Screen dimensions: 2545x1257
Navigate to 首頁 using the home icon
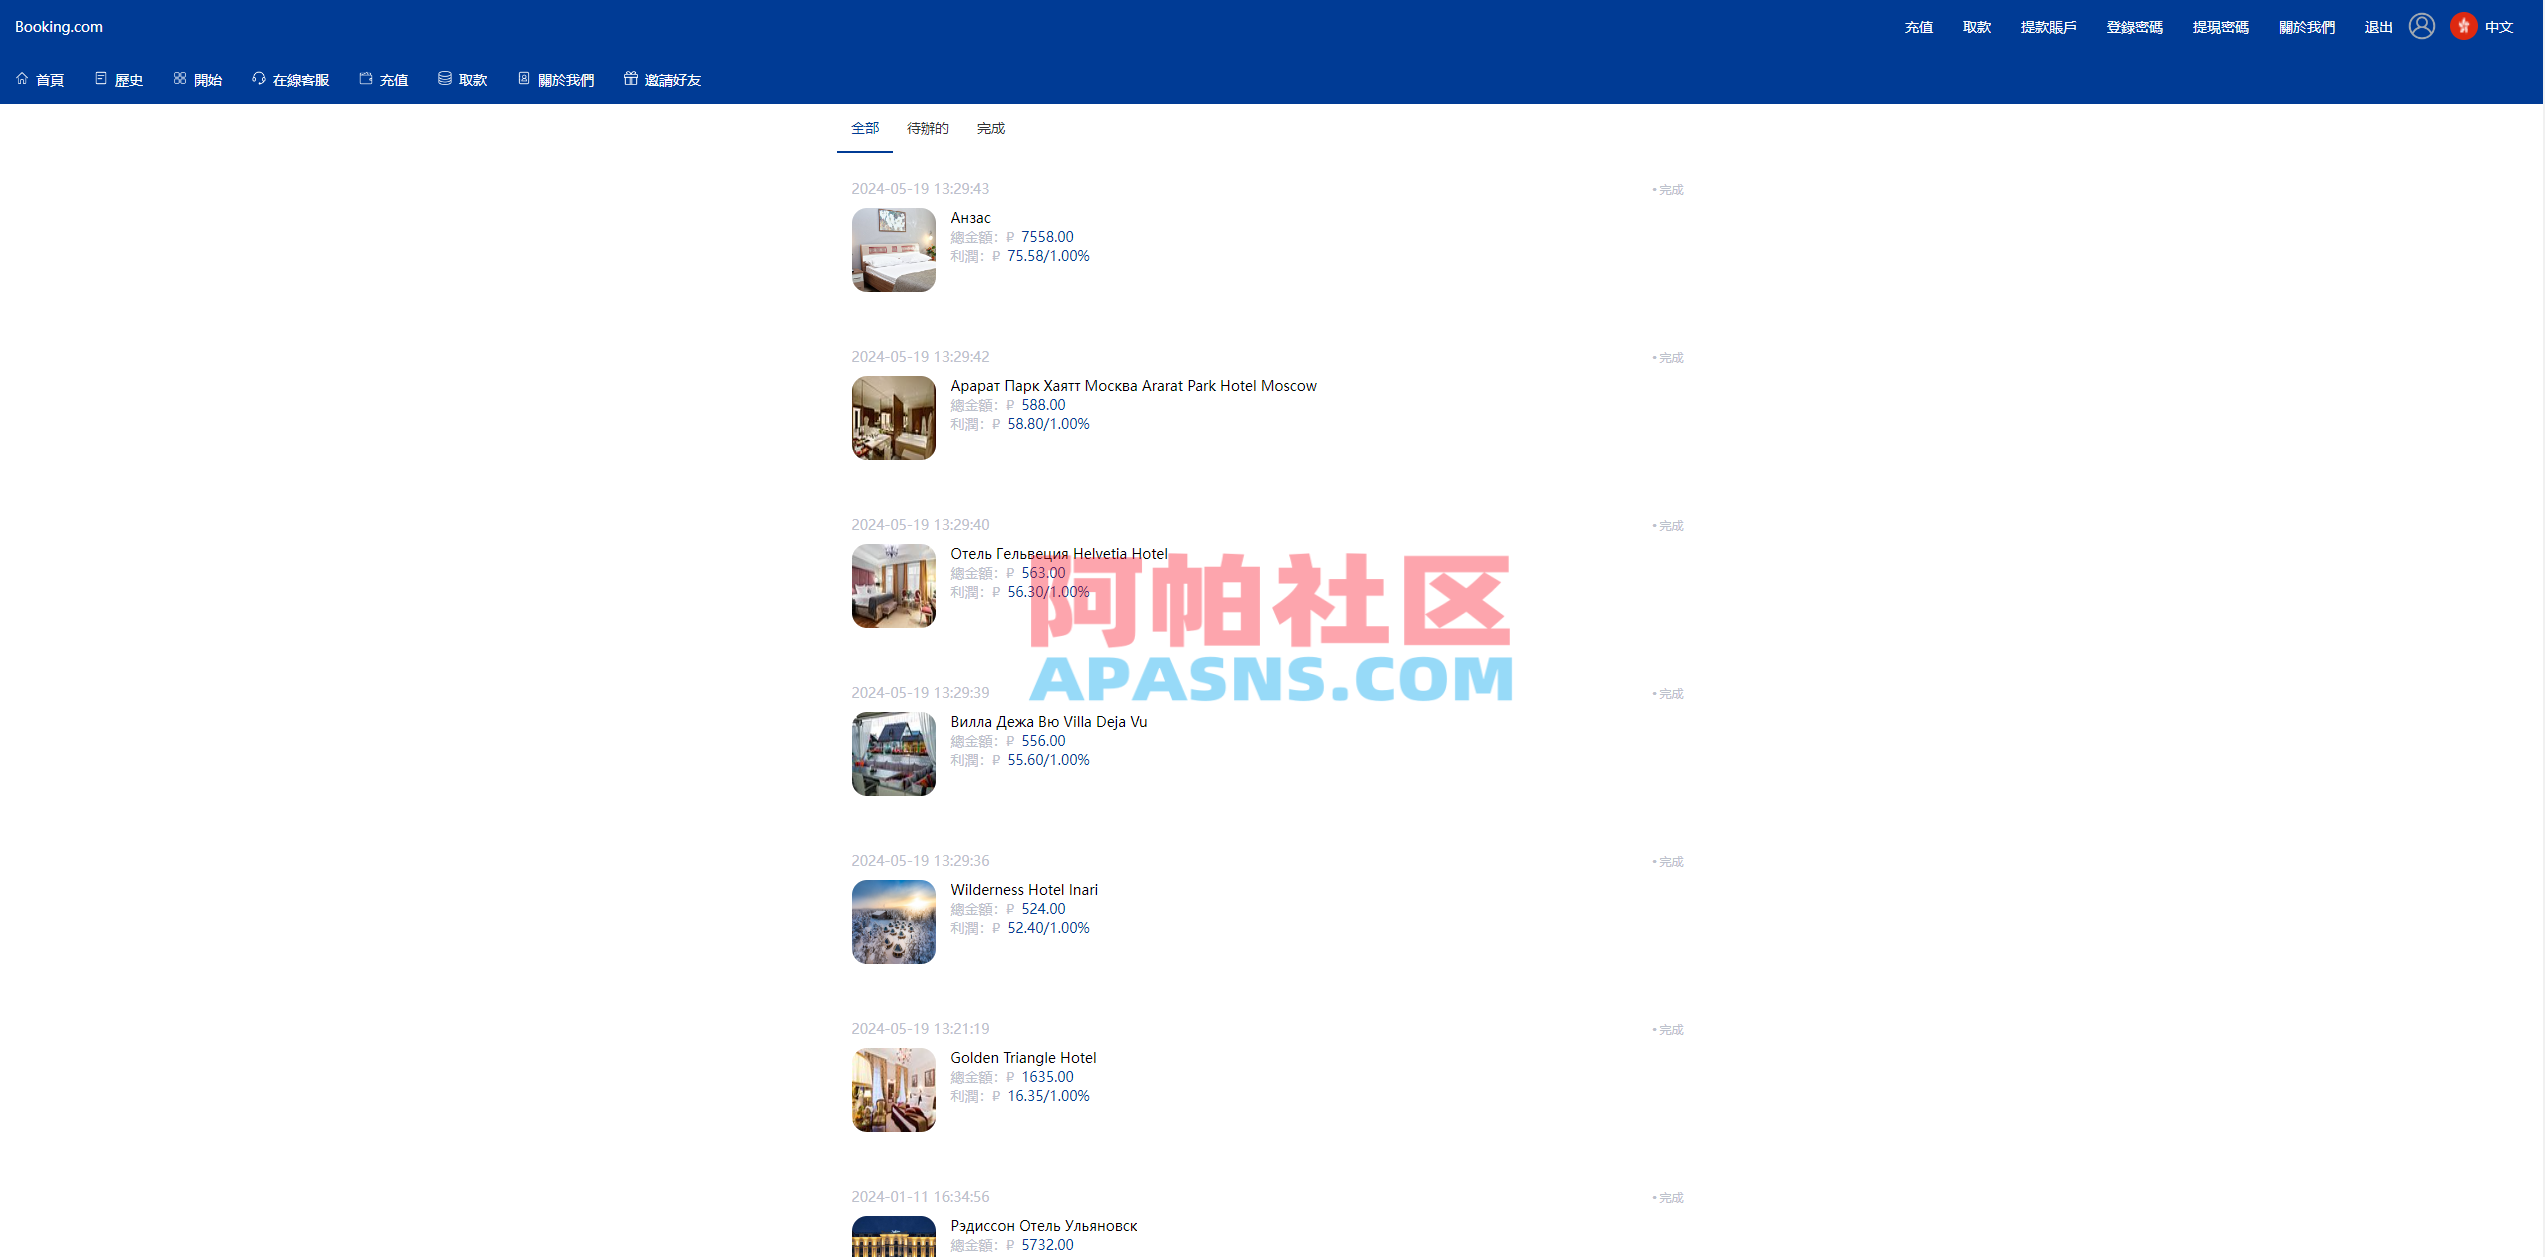tap(24, 78)
